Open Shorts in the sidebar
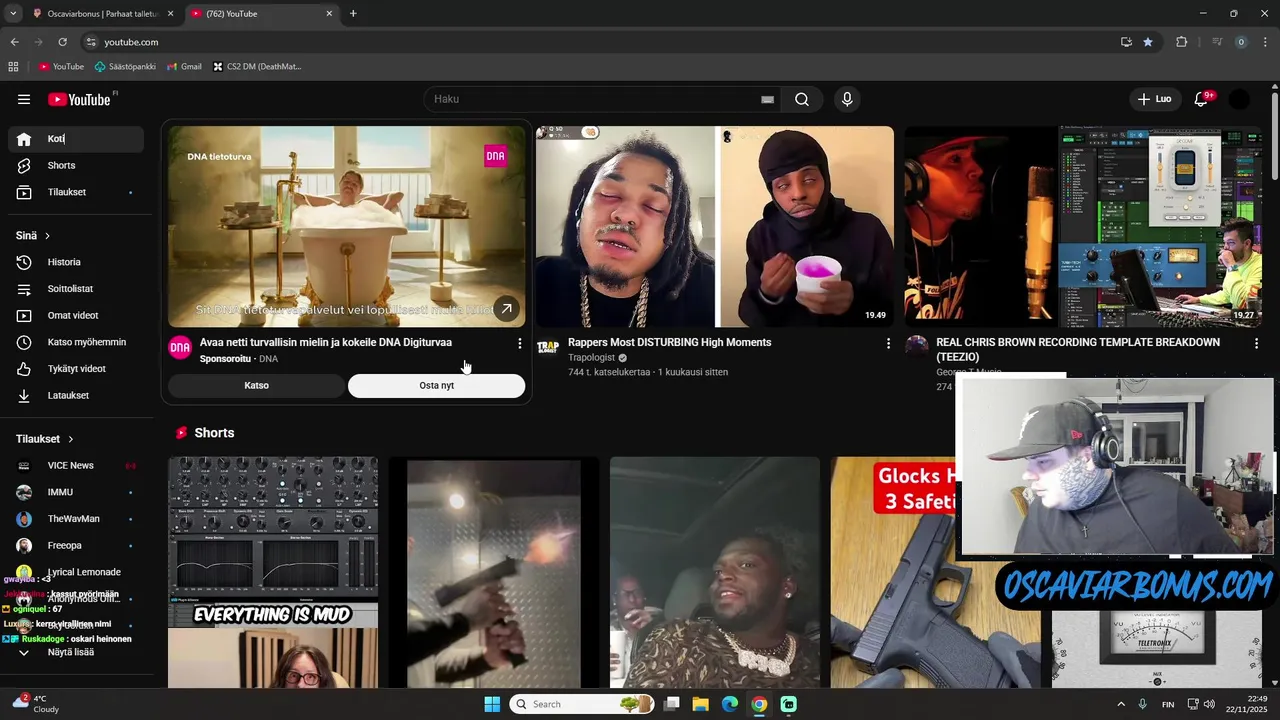 [x=76, y=165]
